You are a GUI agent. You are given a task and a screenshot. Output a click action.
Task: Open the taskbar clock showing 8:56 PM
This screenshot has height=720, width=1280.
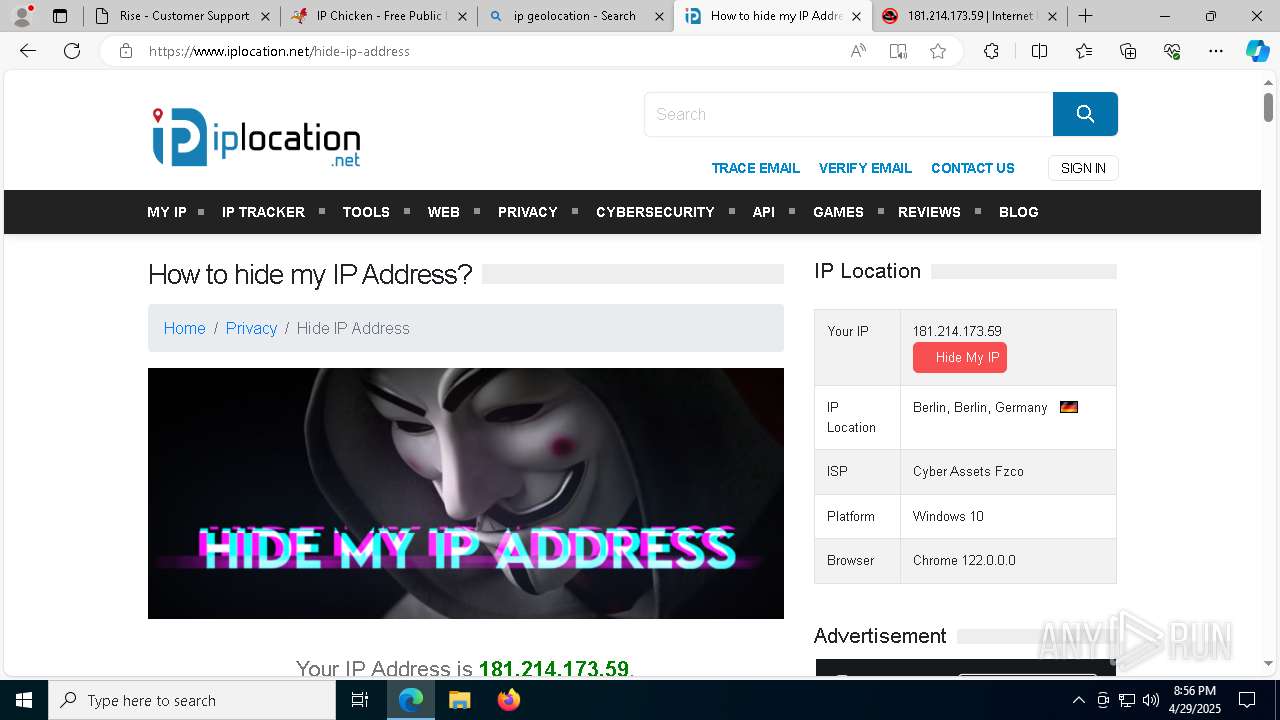[x=1195, y=700]
